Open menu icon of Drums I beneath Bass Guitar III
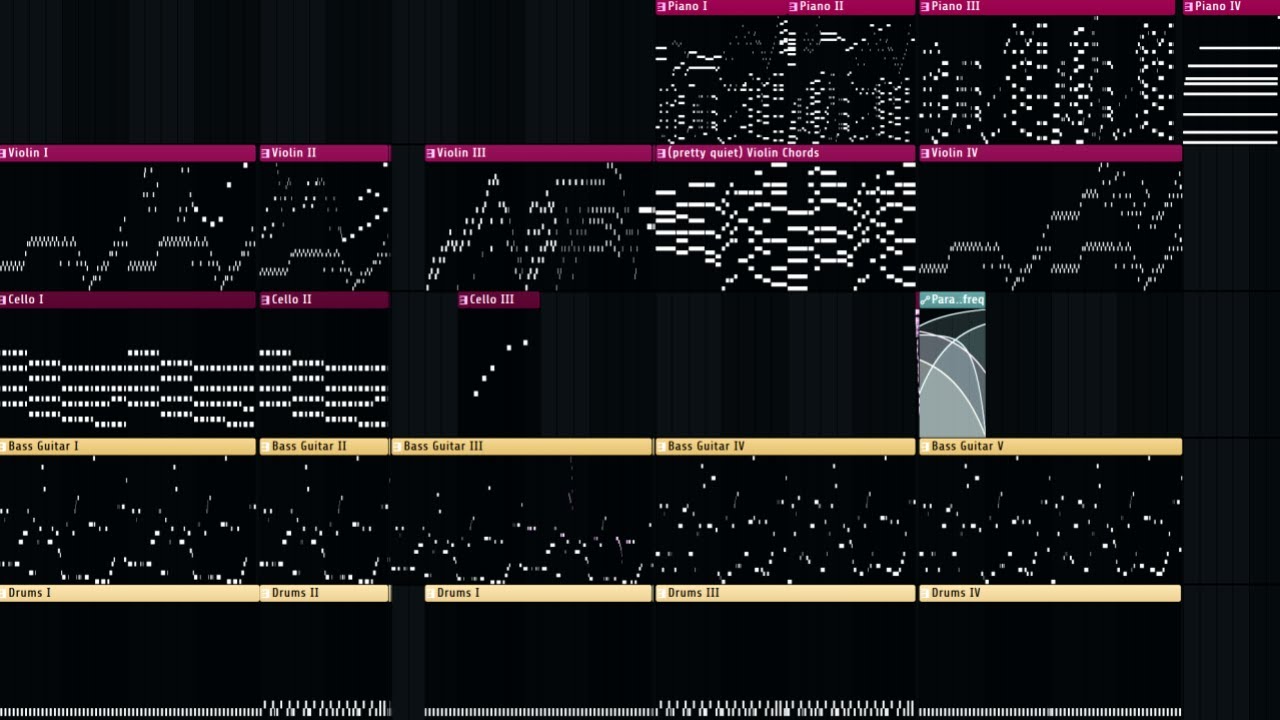This screenshot has height=720, width=1280. [431, 593]
